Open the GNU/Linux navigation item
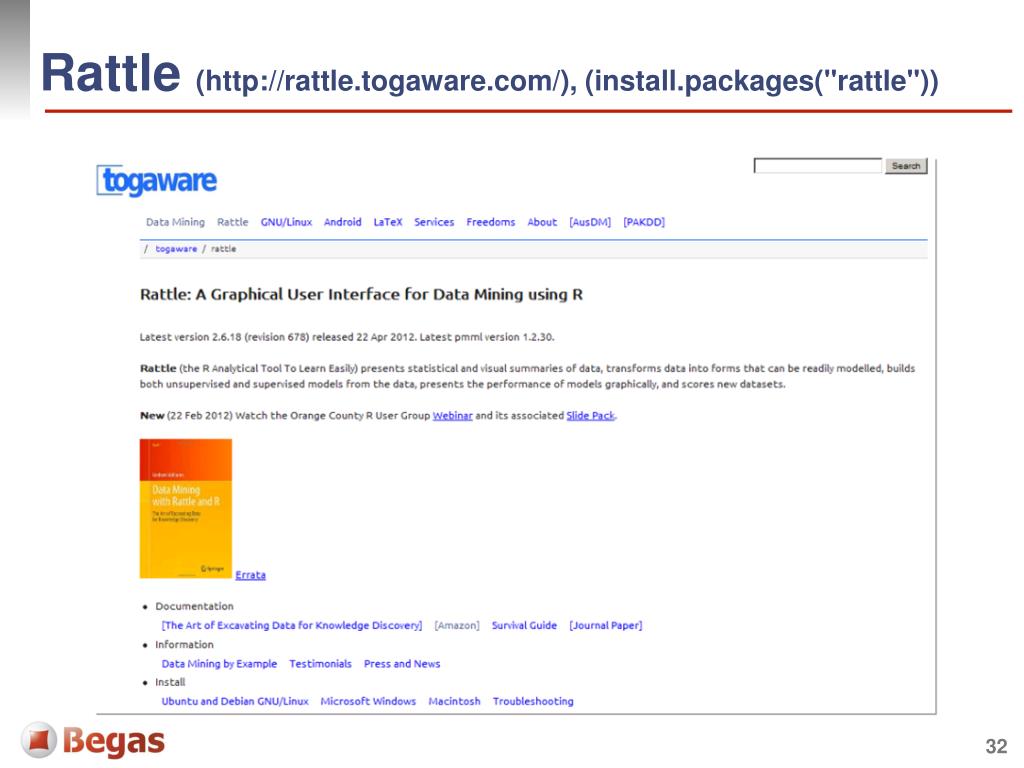Image resolution: width=1024 pixels, height=768 pixels. (286, 222)
